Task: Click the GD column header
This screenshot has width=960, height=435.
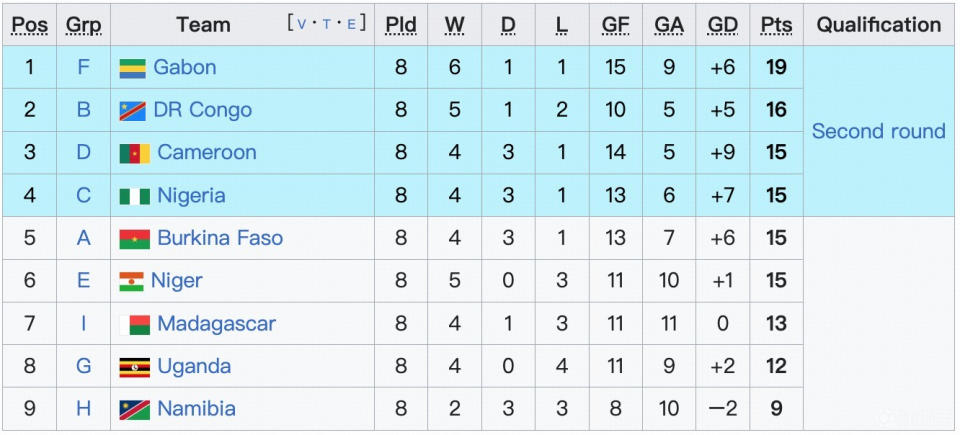Action: tap(722, 25)
